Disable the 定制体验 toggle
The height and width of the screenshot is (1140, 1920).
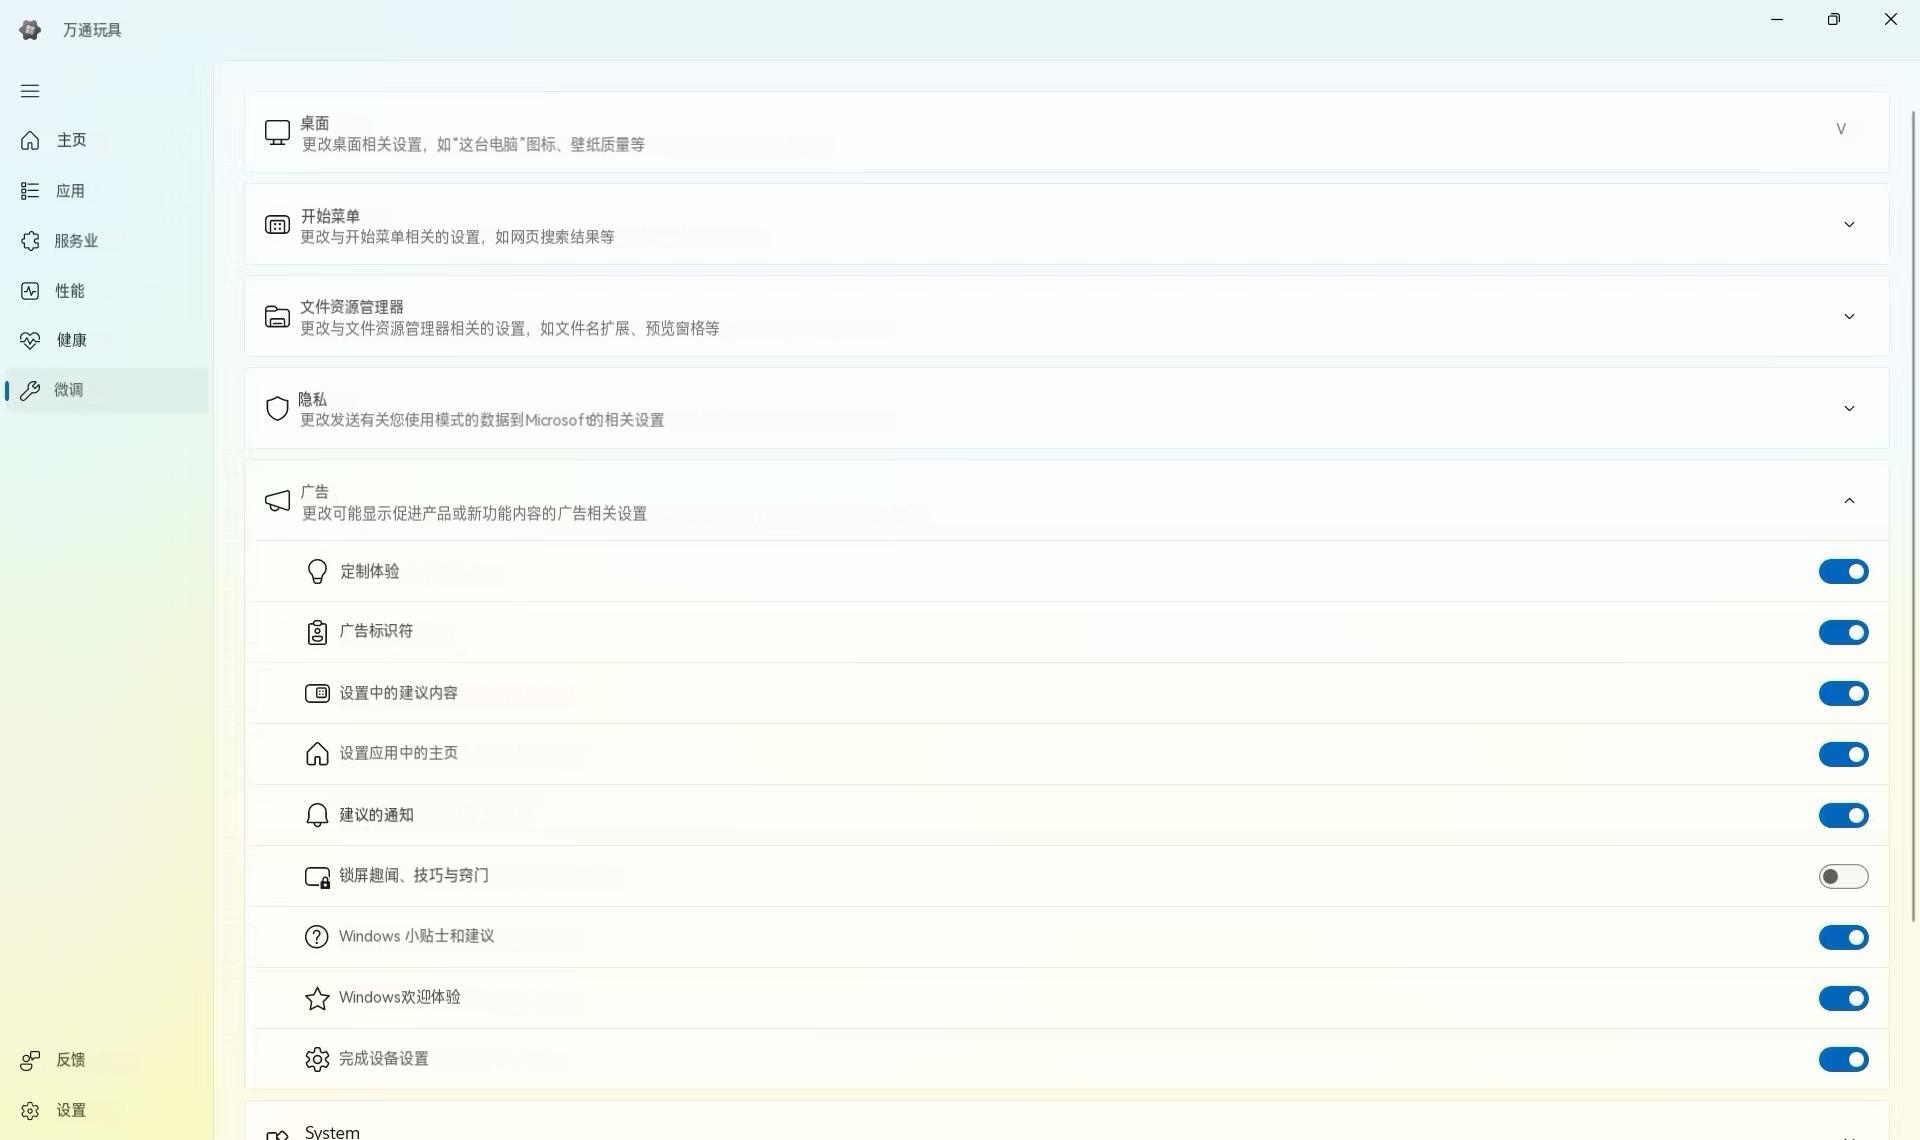(x=1842, y=571)
